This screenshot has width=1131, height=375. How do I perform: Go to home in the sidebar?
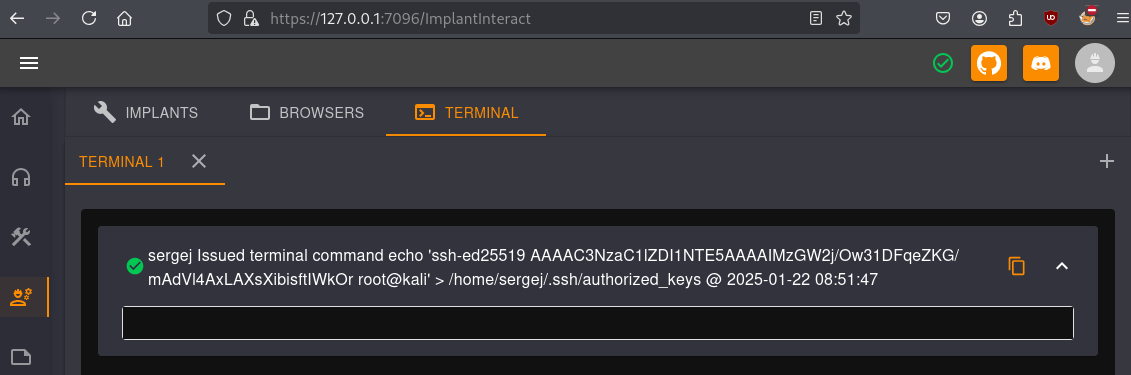coord(21,116)
